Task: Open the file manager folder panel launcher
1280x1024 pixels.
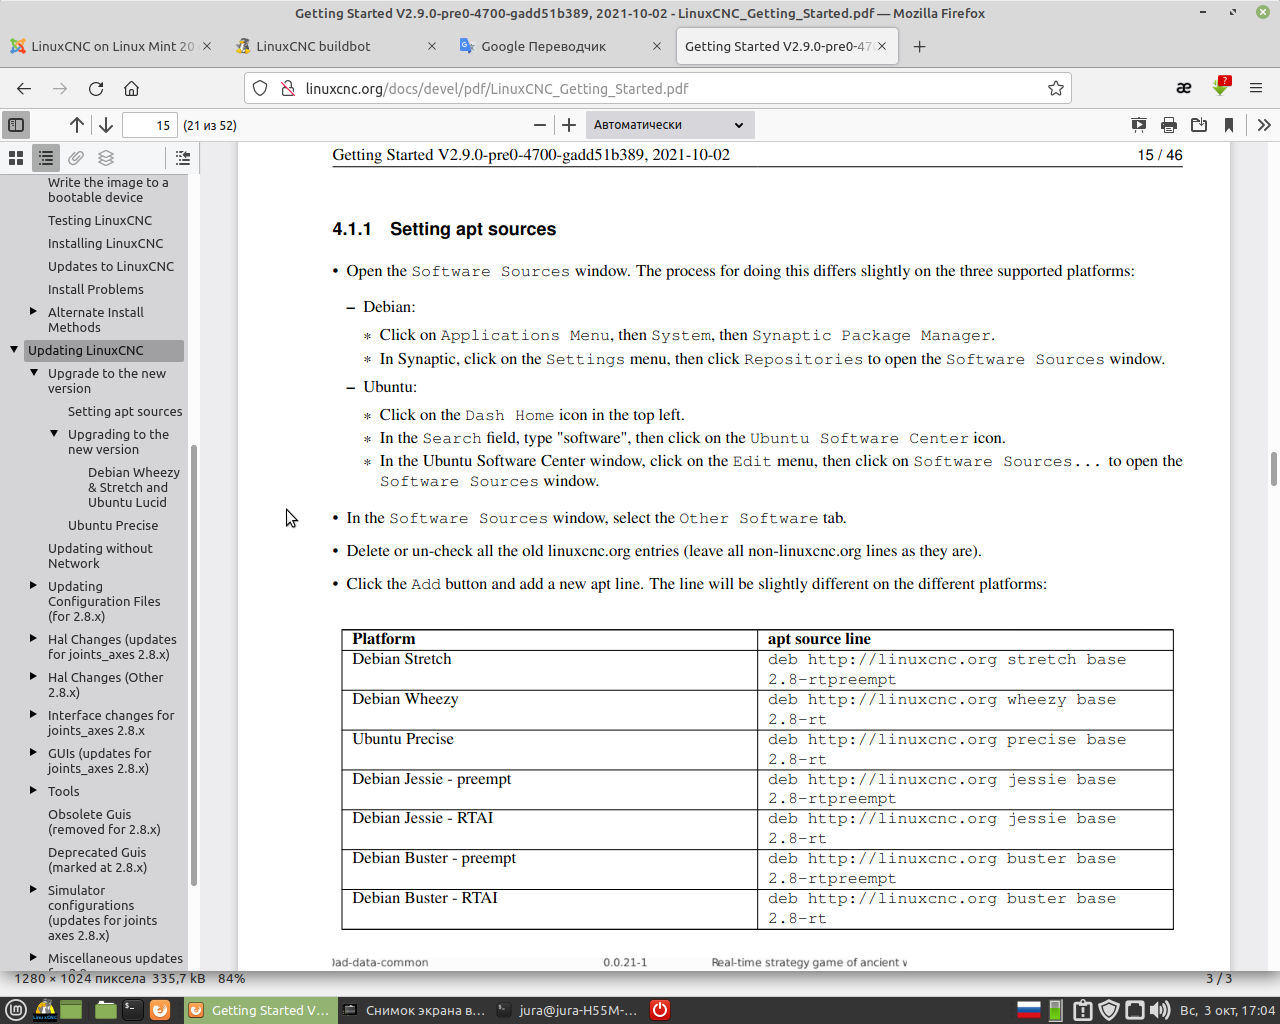Action: pos(106,1010)
